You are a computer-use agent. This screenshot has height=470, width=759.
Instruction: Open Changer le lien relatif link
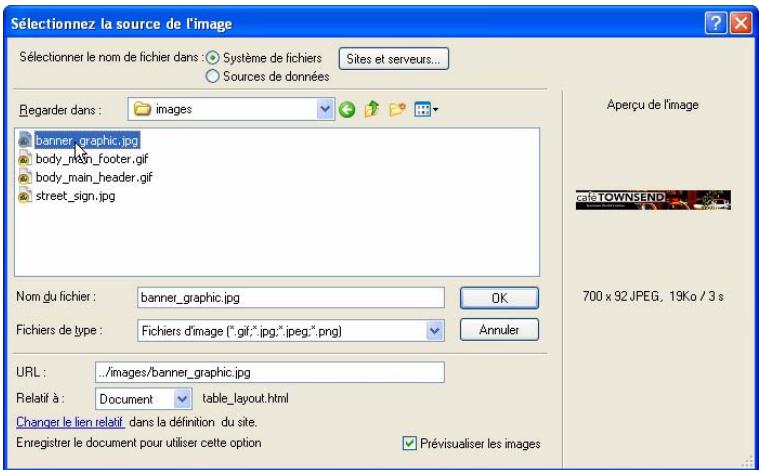click(70, 422)
